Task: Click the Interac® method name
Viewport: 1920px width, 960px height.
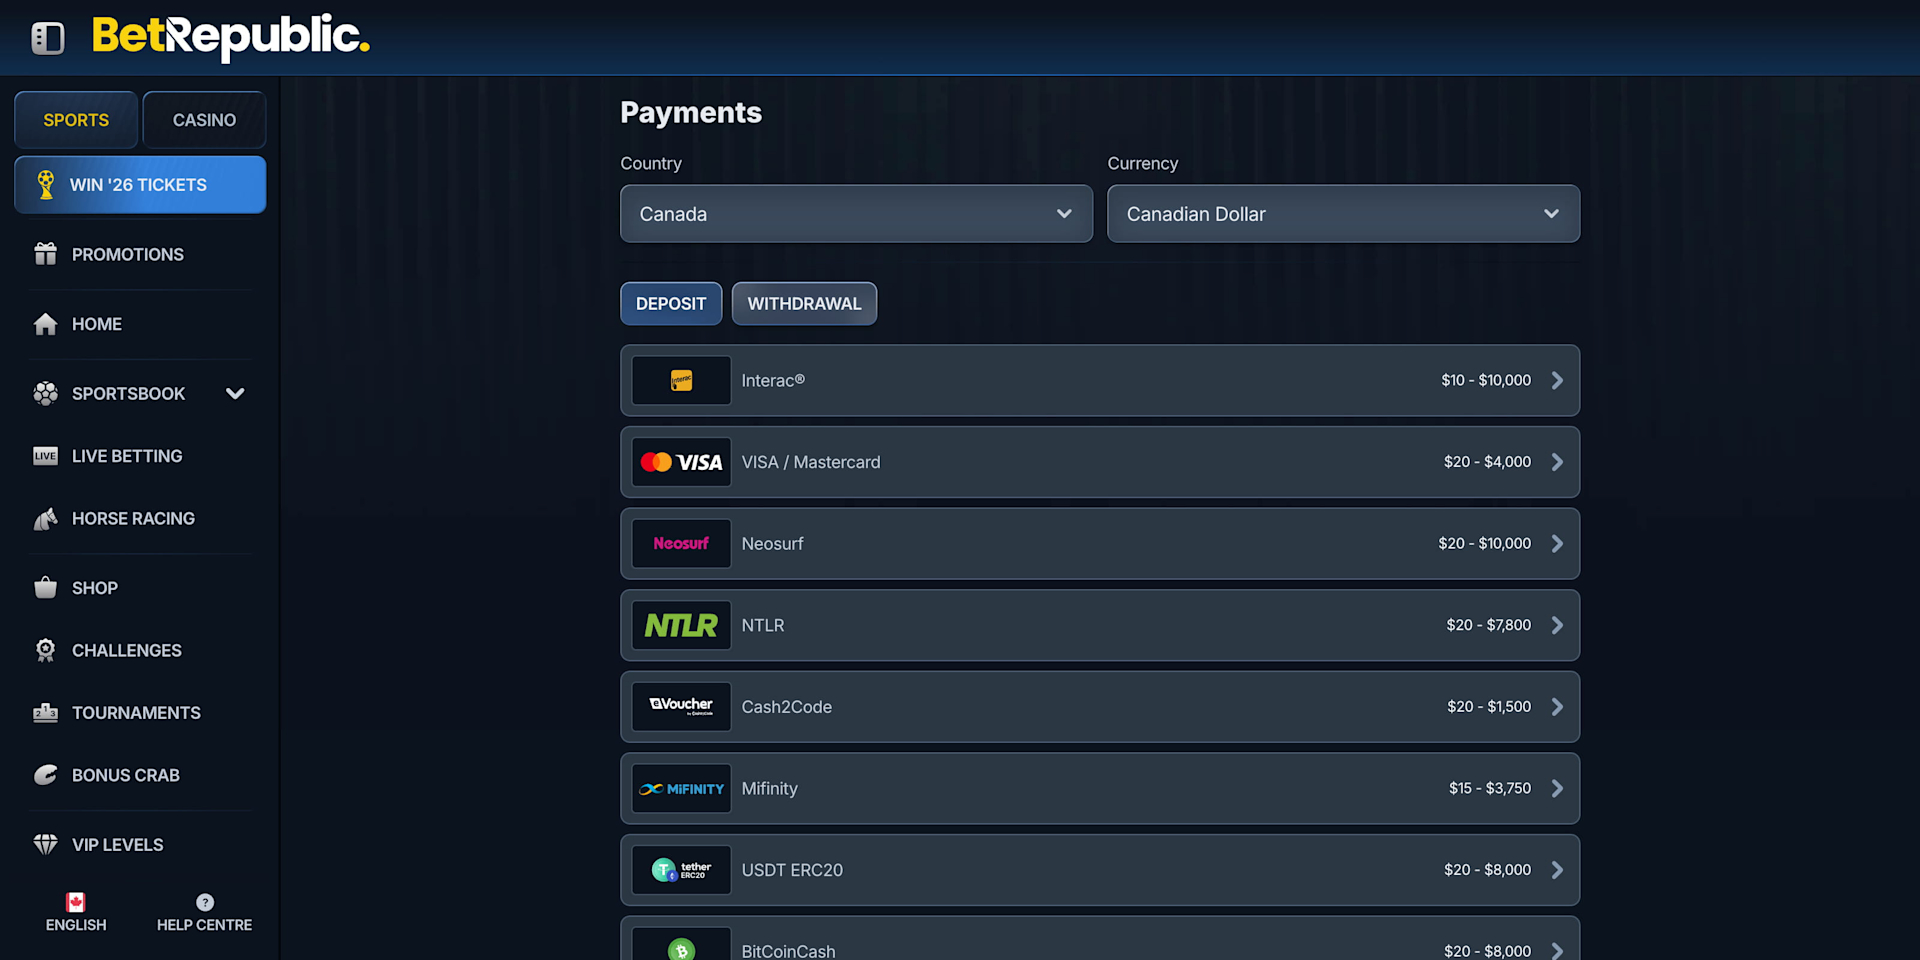Action: [x=773, y=381]
